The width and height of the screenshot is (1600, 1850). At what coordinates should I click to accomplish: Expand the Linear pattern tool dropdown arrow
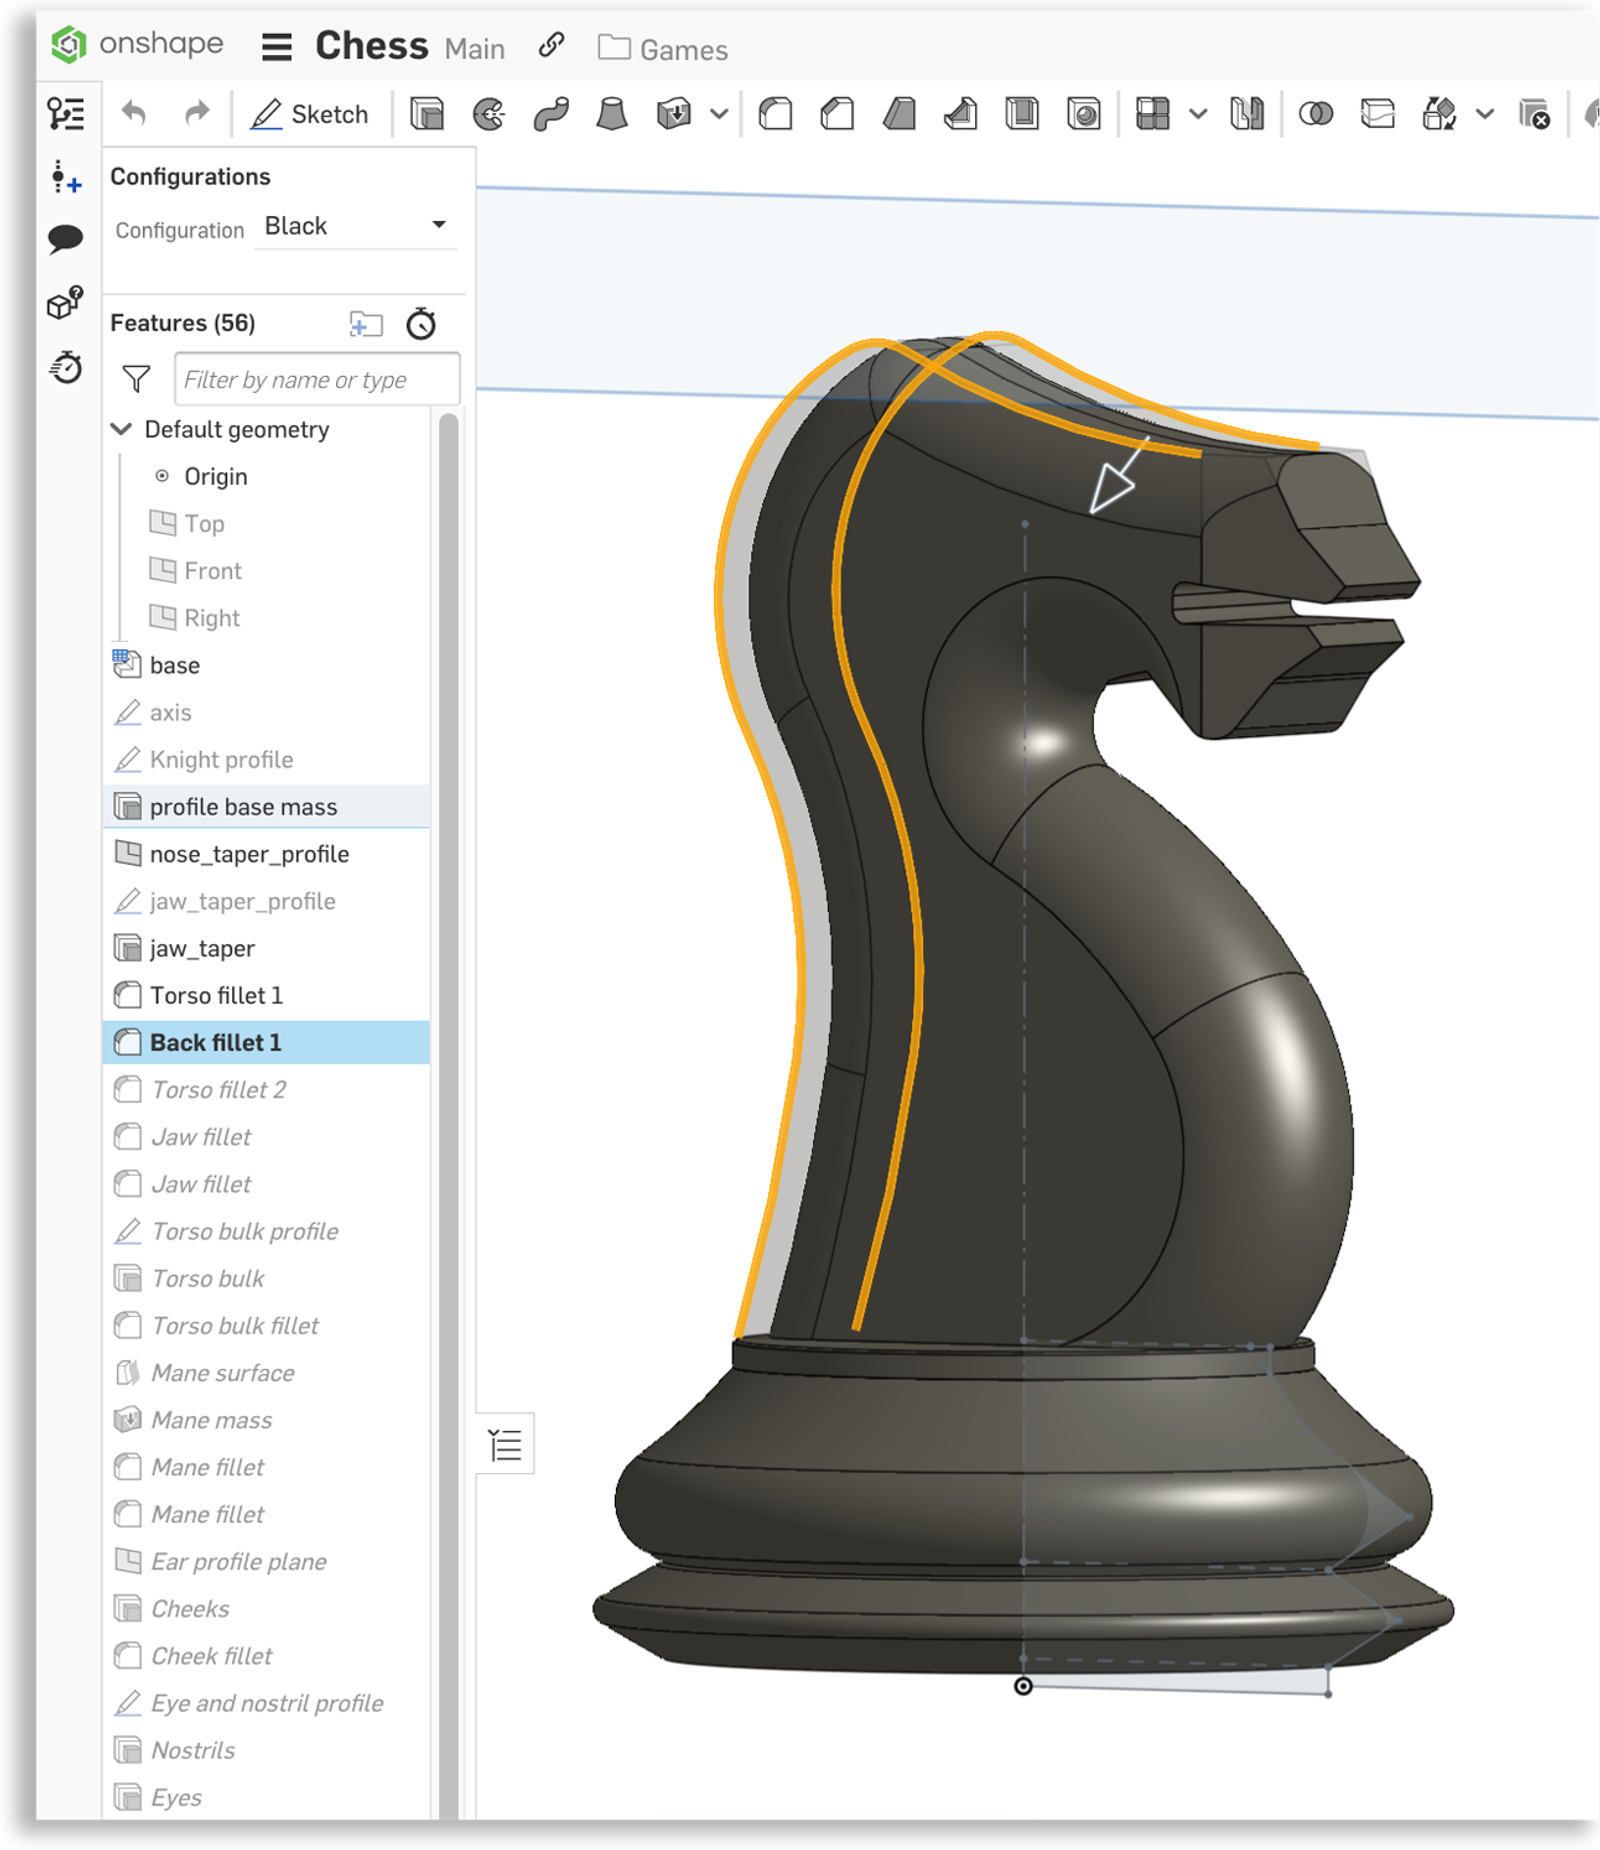tap(1196, 115)
